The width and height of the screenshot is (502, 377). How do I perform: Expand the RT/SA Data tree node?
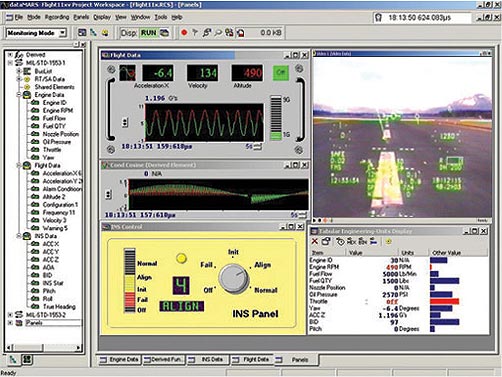point(19,79)
